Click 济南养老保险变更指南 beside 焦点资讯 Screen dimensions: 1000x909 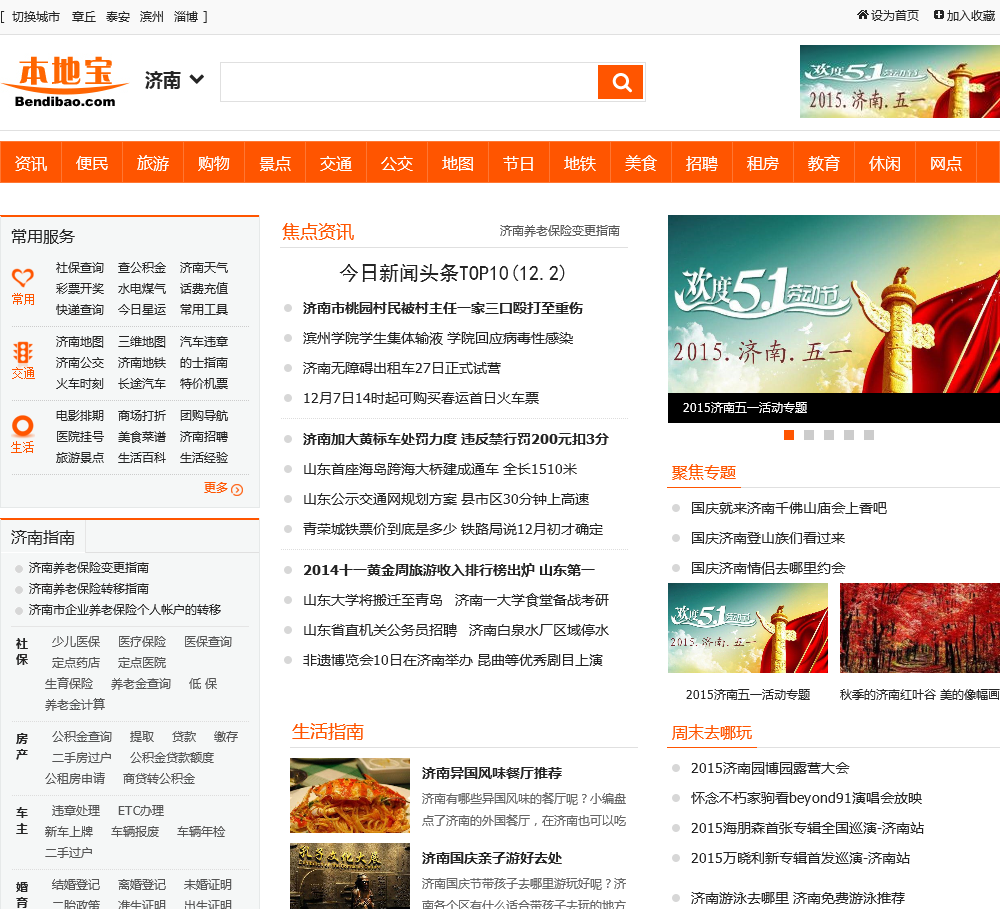tap(559, 231)
